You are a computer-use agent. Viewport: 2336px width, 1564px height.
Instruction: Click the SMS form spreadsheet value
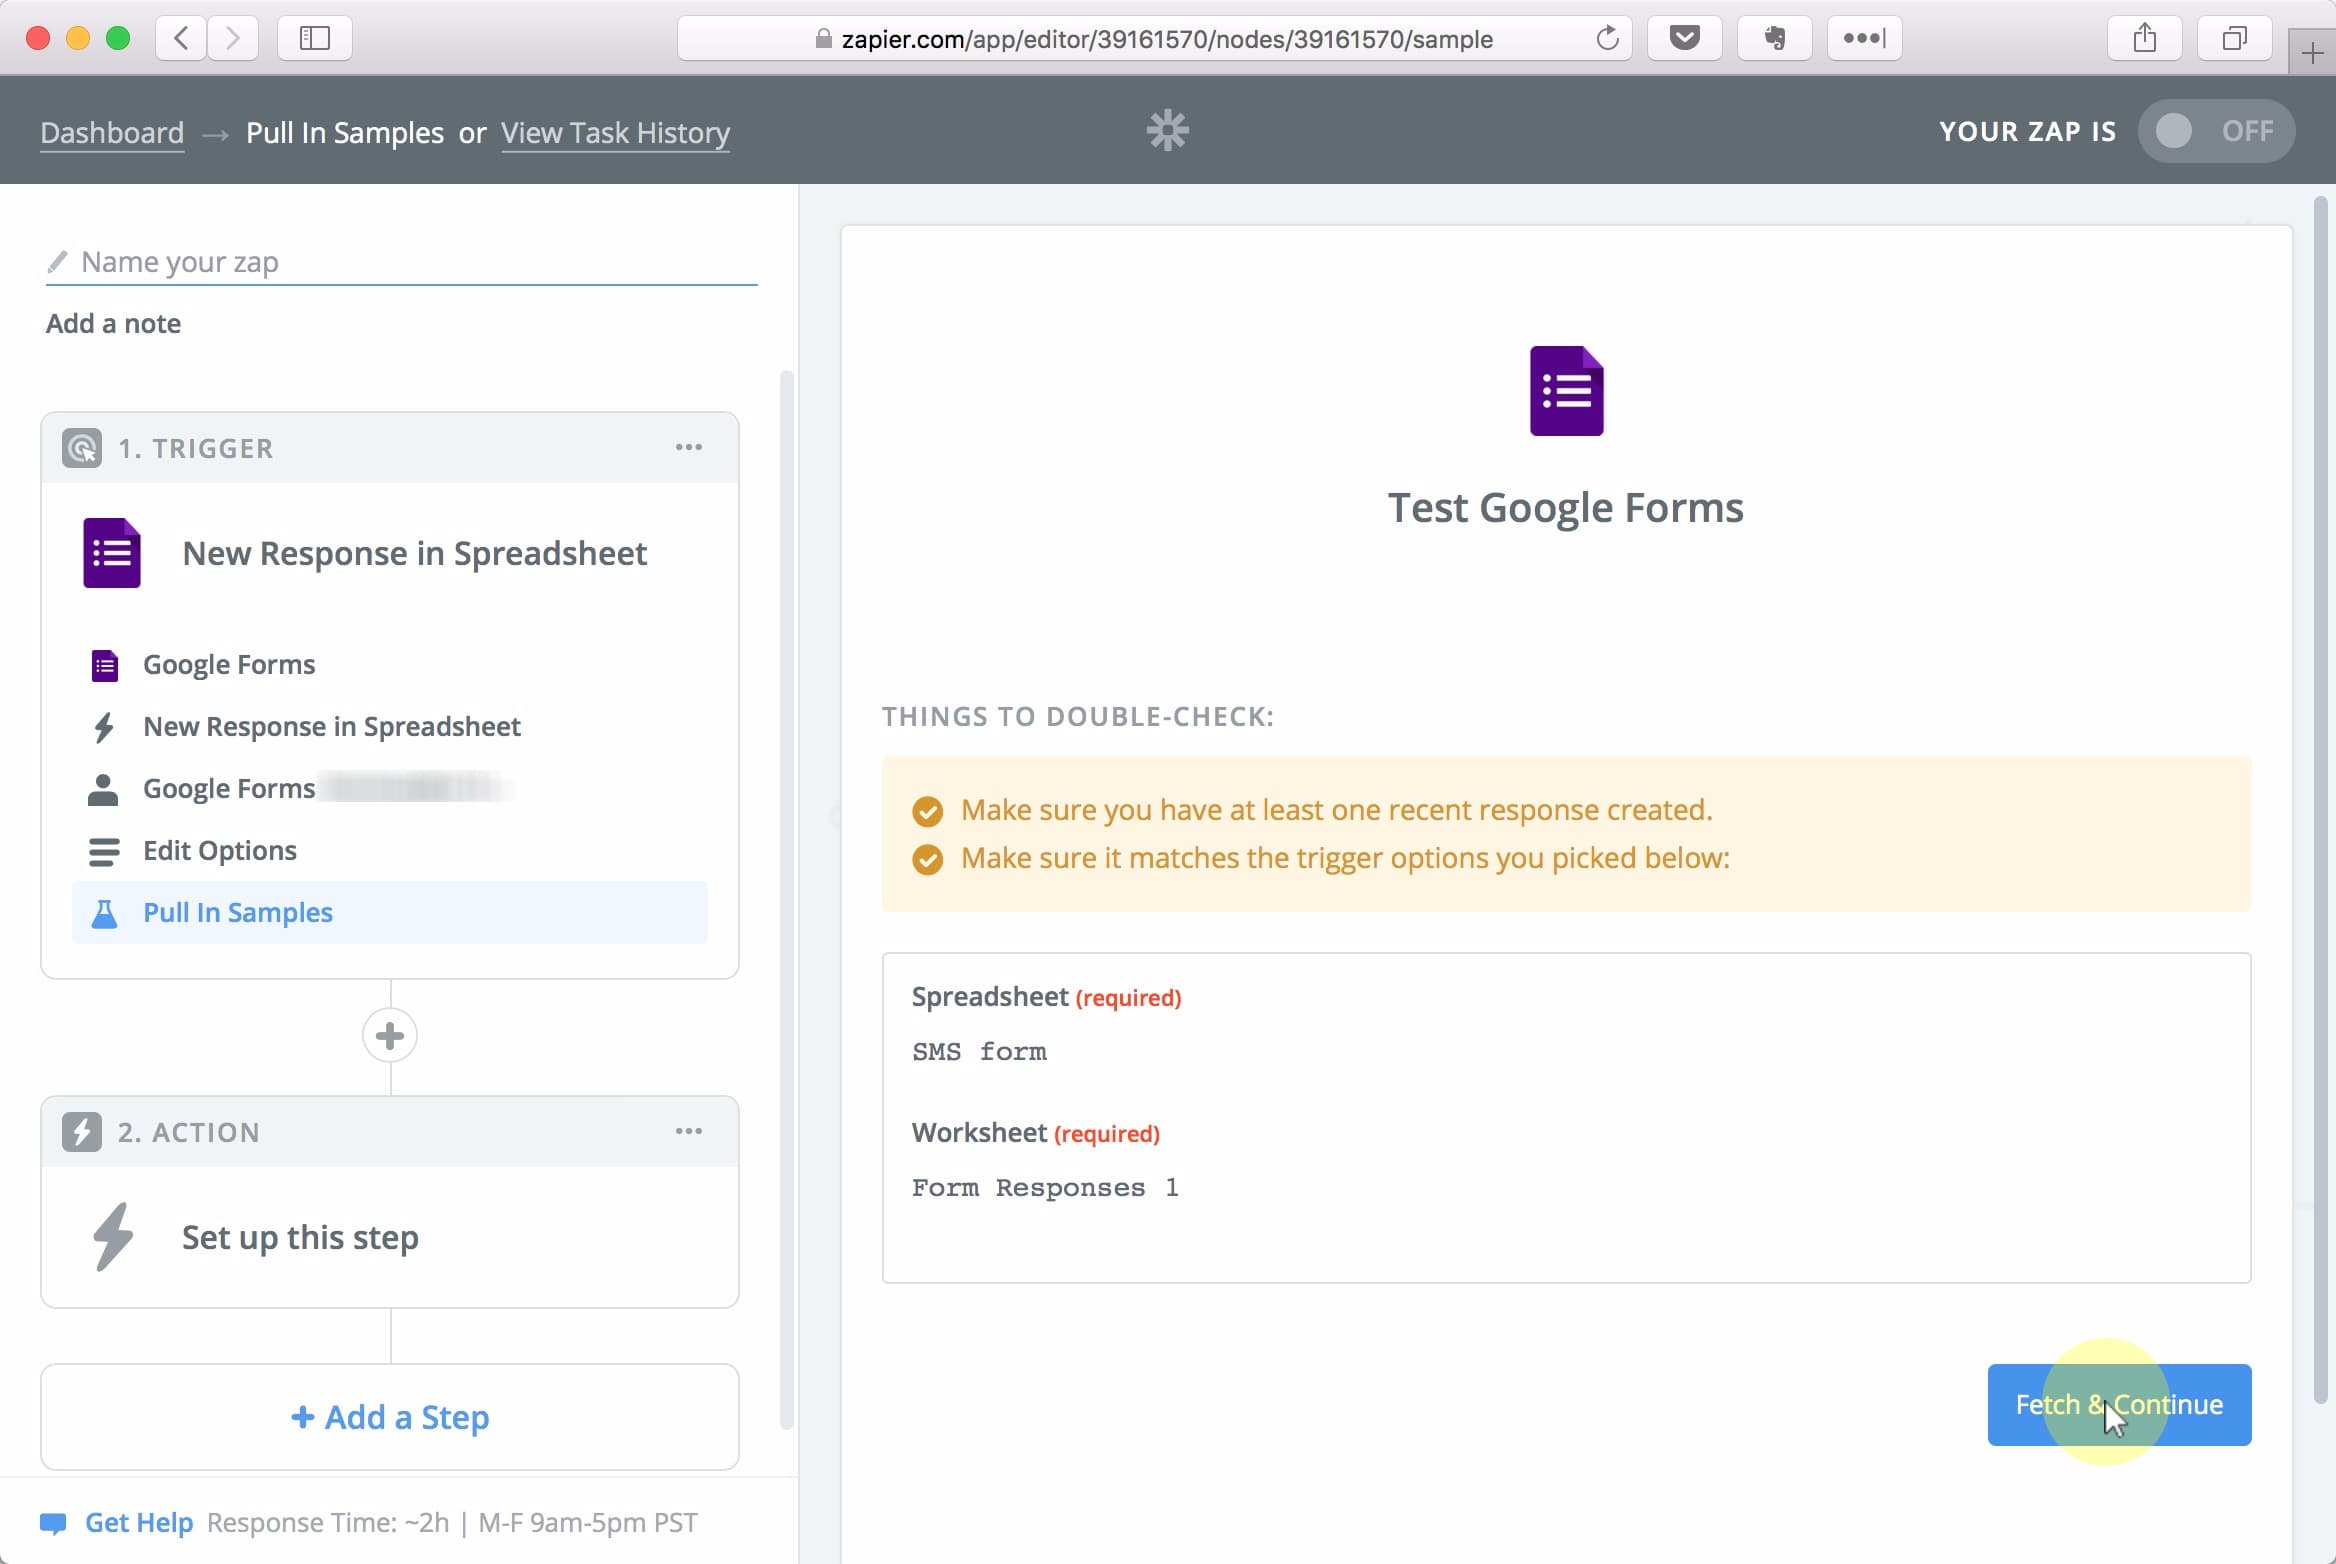[979, 1052]
